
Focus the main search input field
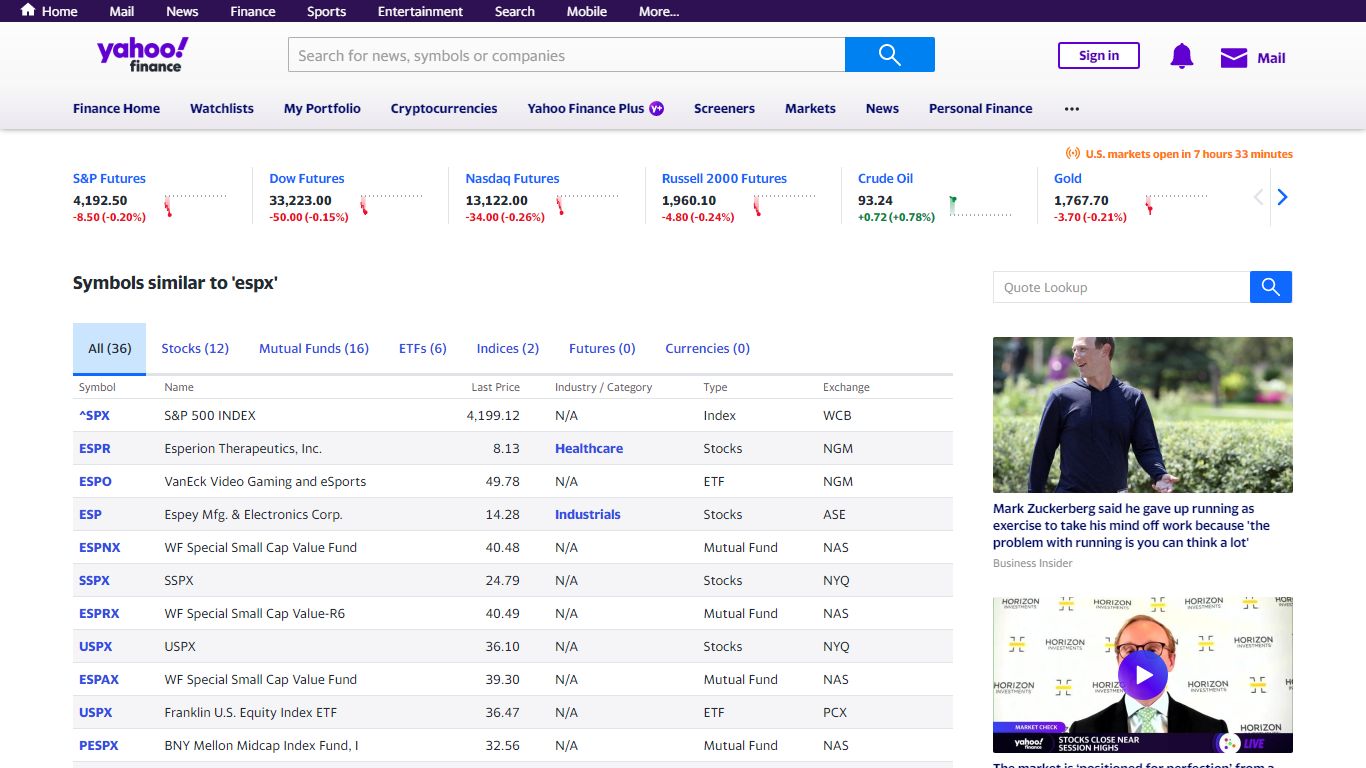[567, 55]
